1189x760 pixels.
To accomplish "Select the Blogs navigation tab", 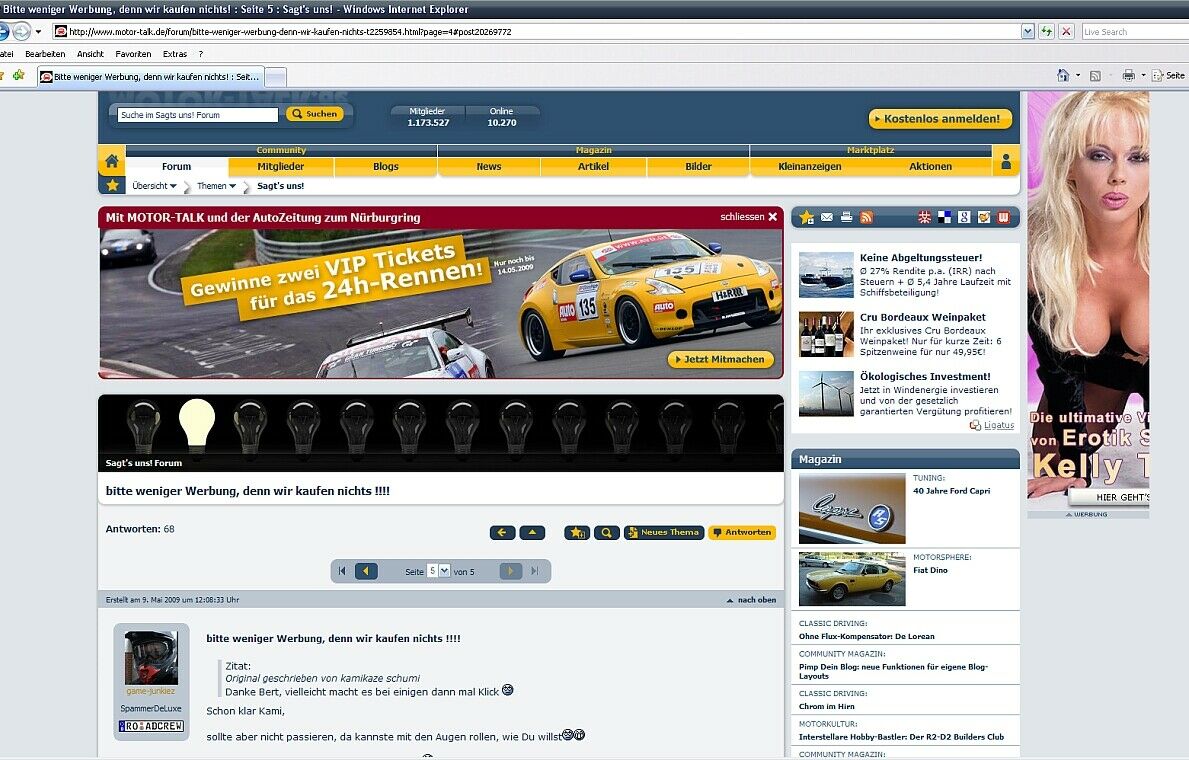I will coord(385,166).
